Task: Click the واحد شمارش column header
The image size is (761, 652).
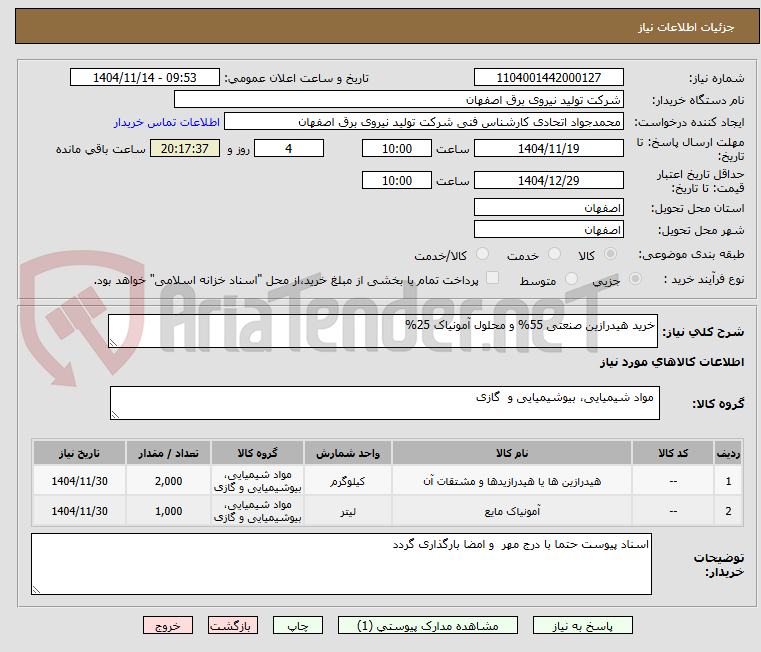Action: pos(347,453)
